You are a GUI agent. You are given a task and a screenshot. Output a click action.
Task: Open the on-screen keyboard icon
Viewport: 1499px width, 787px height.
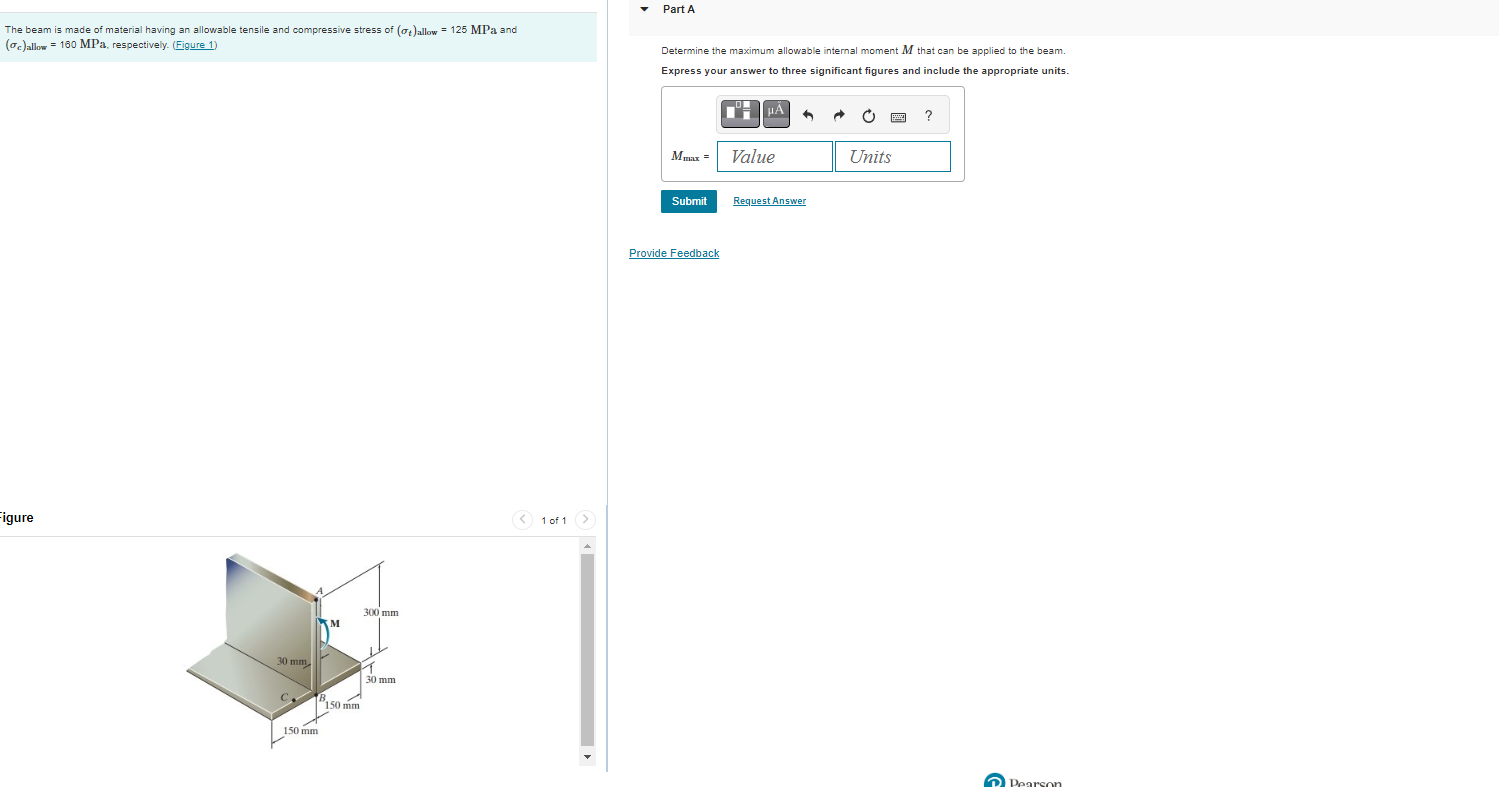click(897, 116)
